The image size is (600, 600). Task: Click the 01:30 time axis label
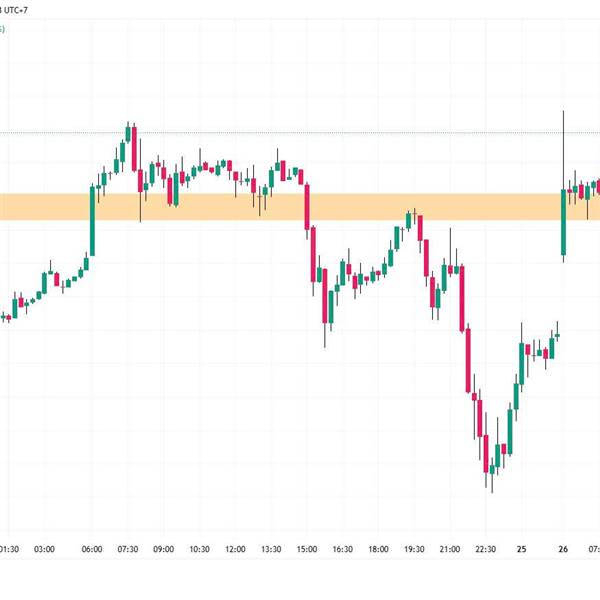[x=9, y=549]
